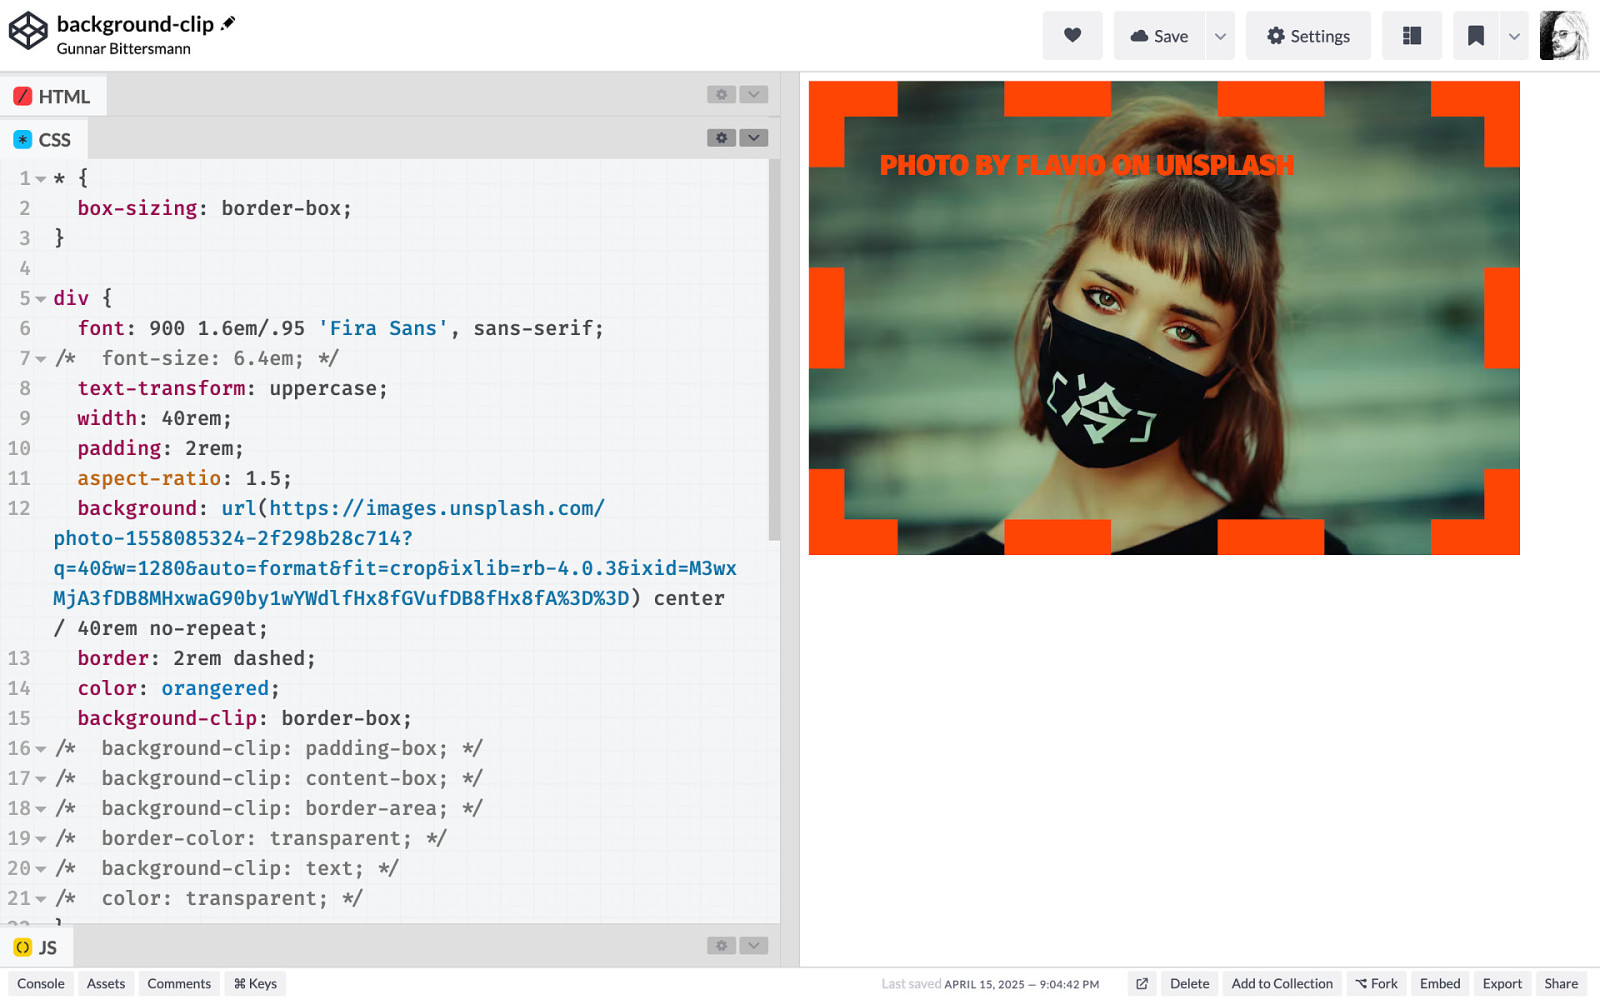This screenshot has width=1600, height=1000.
Task: Click the bookmark pin icon
Action: [x=1476, y=36]
